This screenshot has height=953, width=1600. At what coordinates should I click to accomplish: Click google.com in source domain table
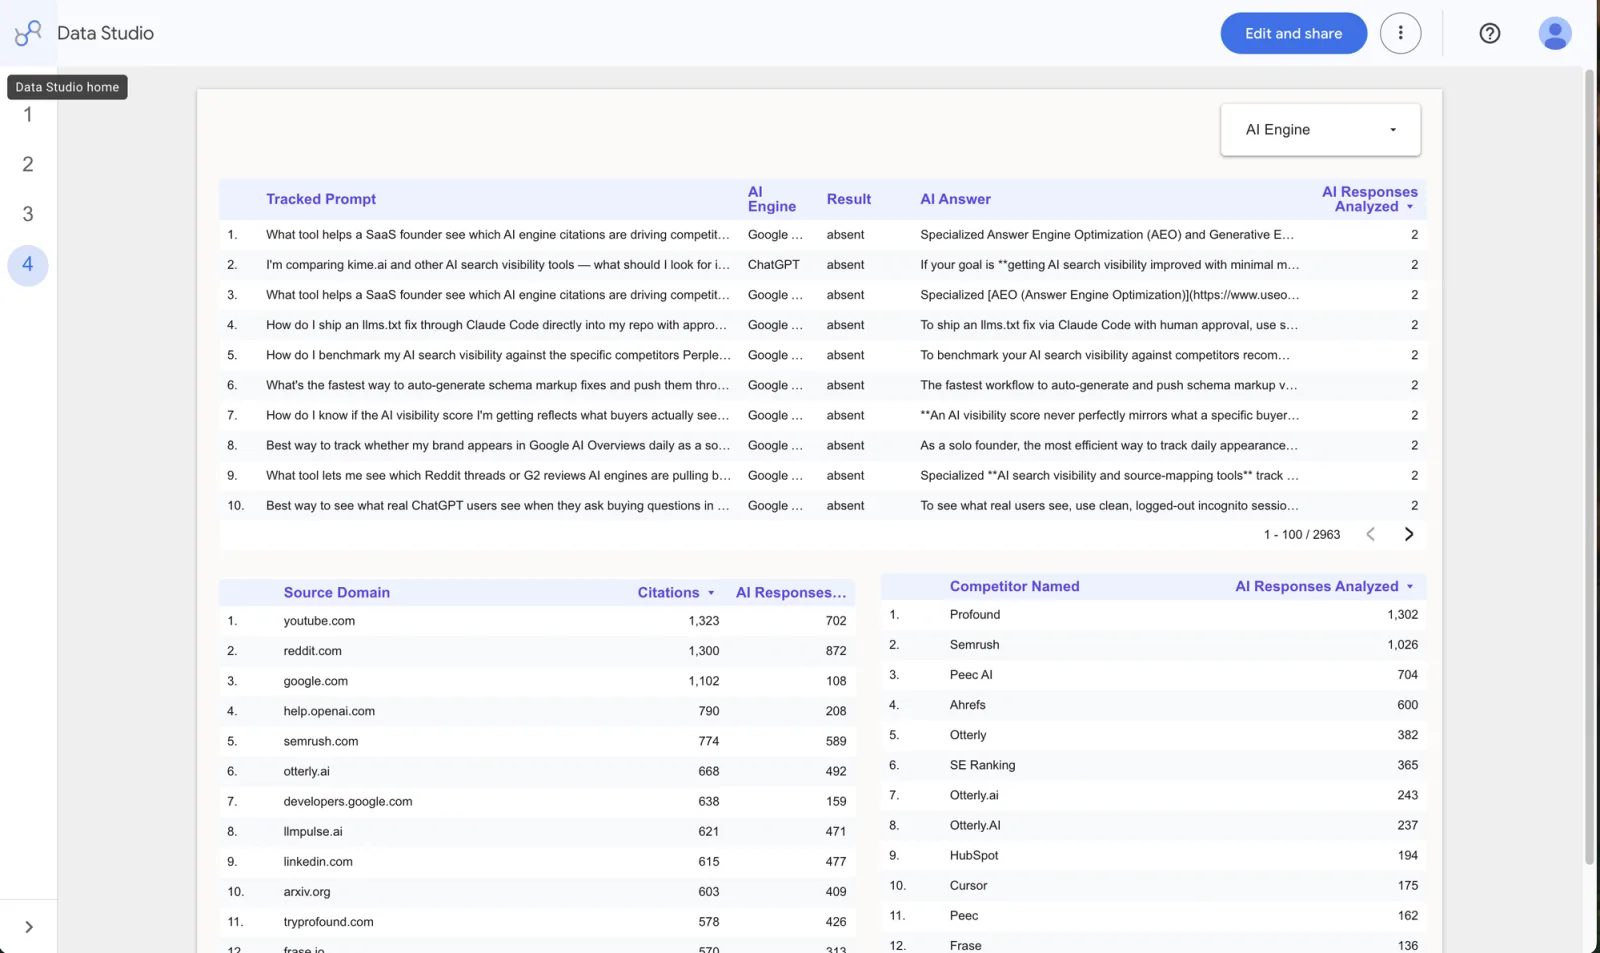(x=315, y=681)
